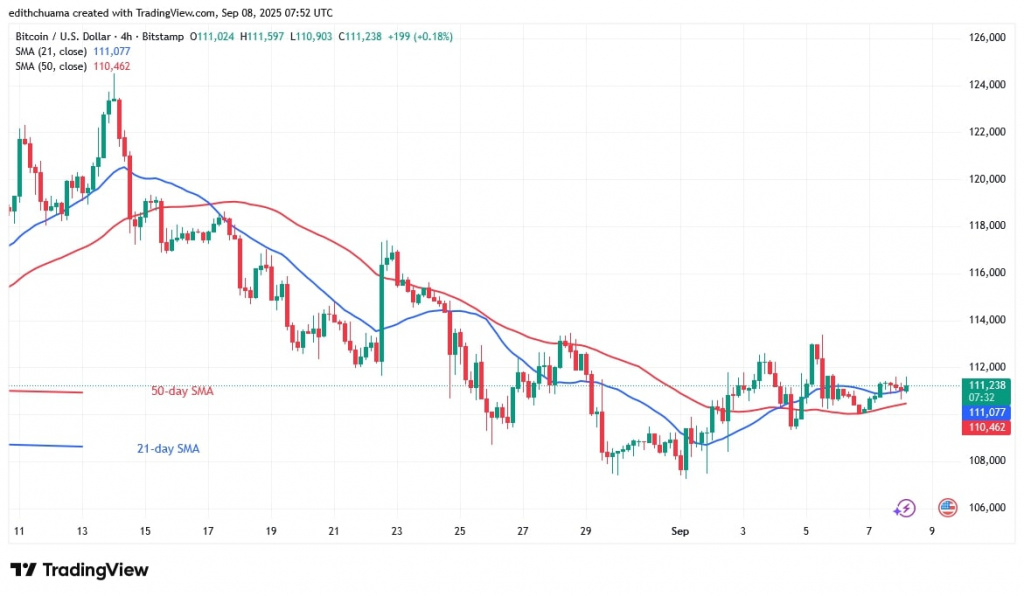
Task: Click the 21-day SMA text annotation
Action: tap(168, 449)
